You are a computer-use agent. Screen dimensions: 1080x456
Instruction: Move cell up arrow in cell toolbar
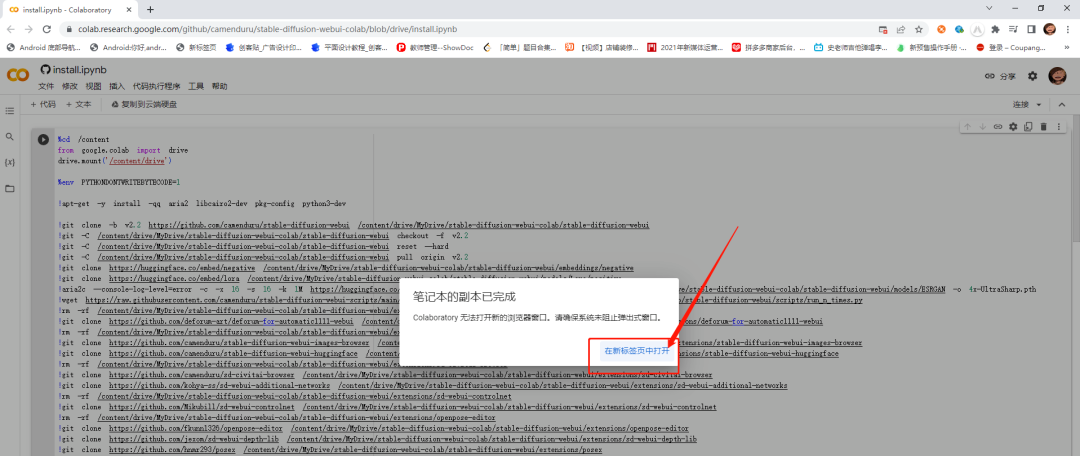point(967,127)
